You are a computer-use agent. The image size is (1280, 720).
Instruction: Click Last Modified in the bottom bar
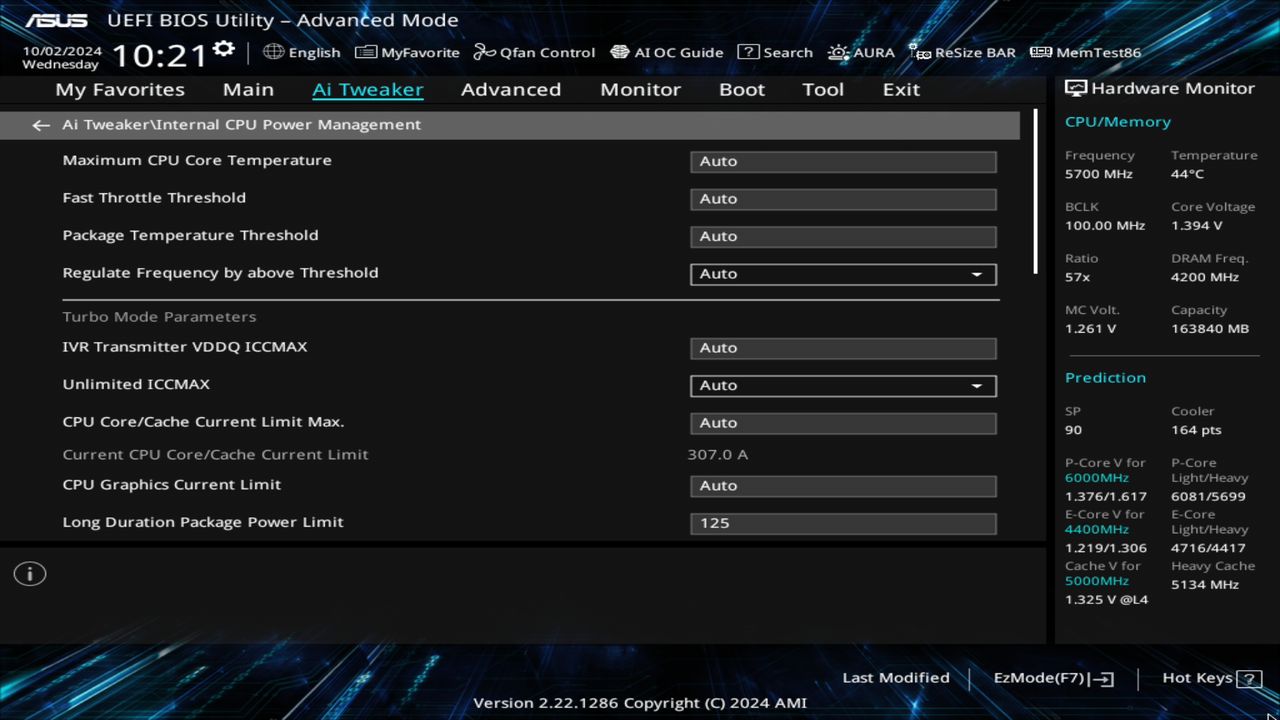896,677
